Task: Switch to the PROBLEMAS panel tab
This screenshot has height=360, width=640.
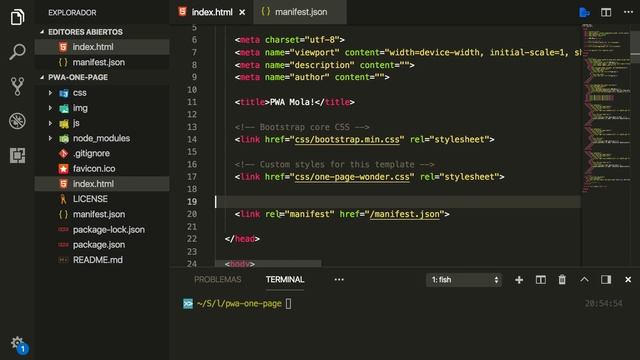Action: click(218, 280)
